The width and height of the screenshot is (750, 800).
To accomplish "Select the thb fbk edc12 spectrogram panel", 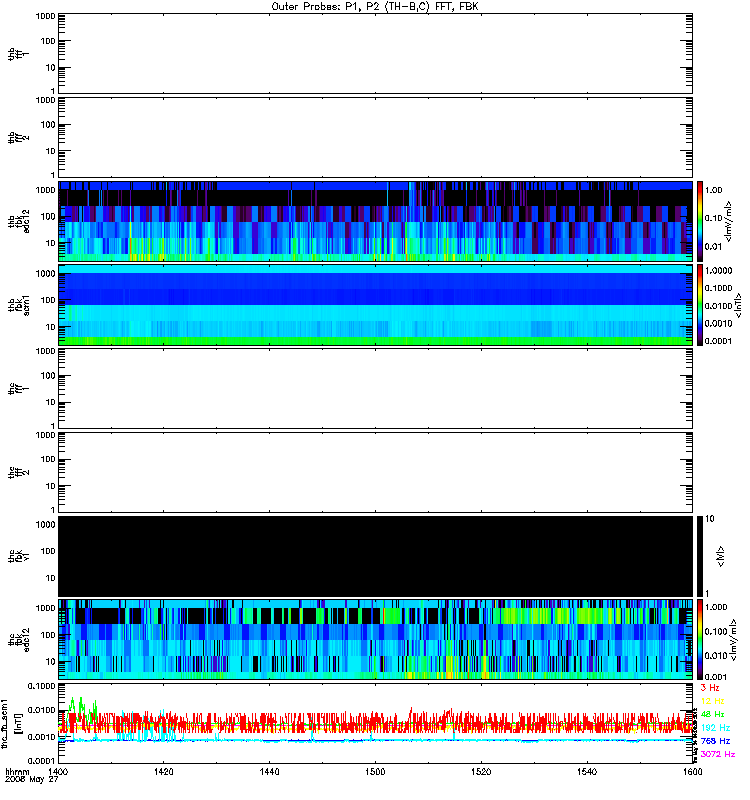I will coord(375,221).
